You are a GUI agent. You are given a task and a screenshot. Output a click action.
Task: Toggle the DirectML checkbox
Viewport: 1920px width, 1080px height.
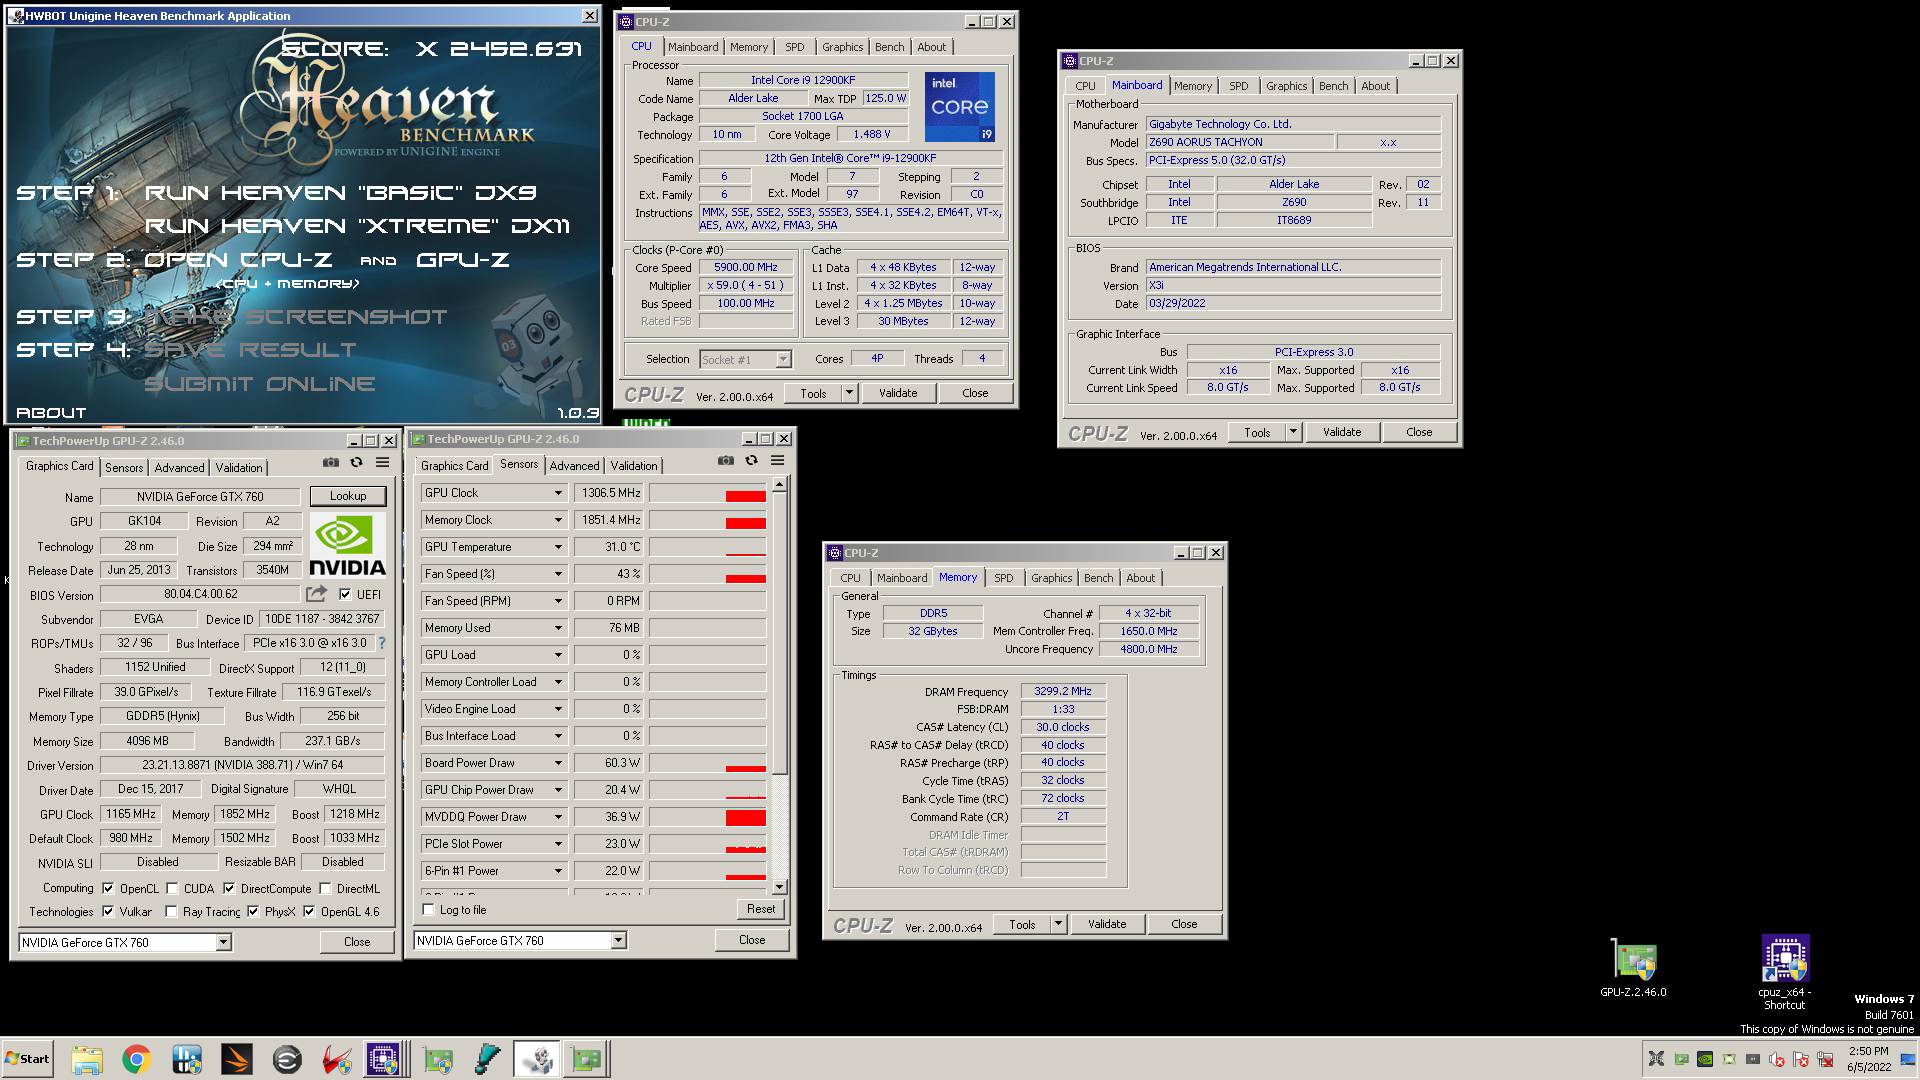click(325, 888)
